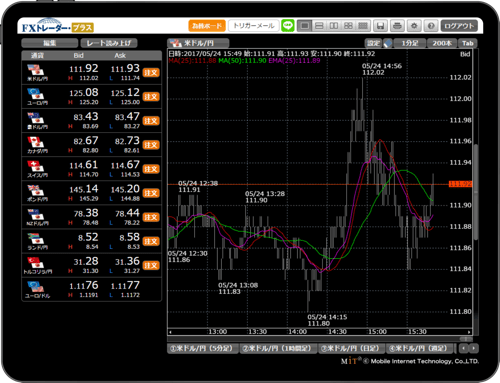The height and width of the screenshot is (383, 500).
Task: Click the chart tabs scroll-right arrow
Action: click(474, 348)
